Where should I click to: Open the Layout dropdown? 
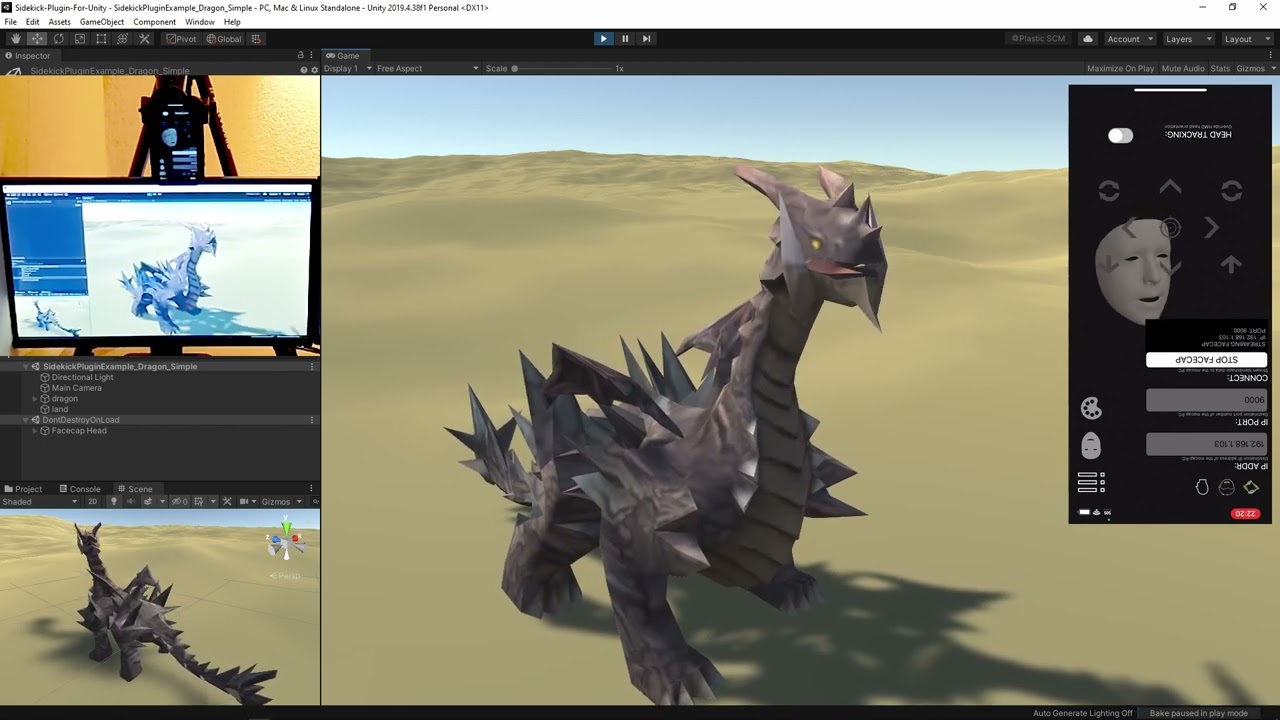(1246, 39)
